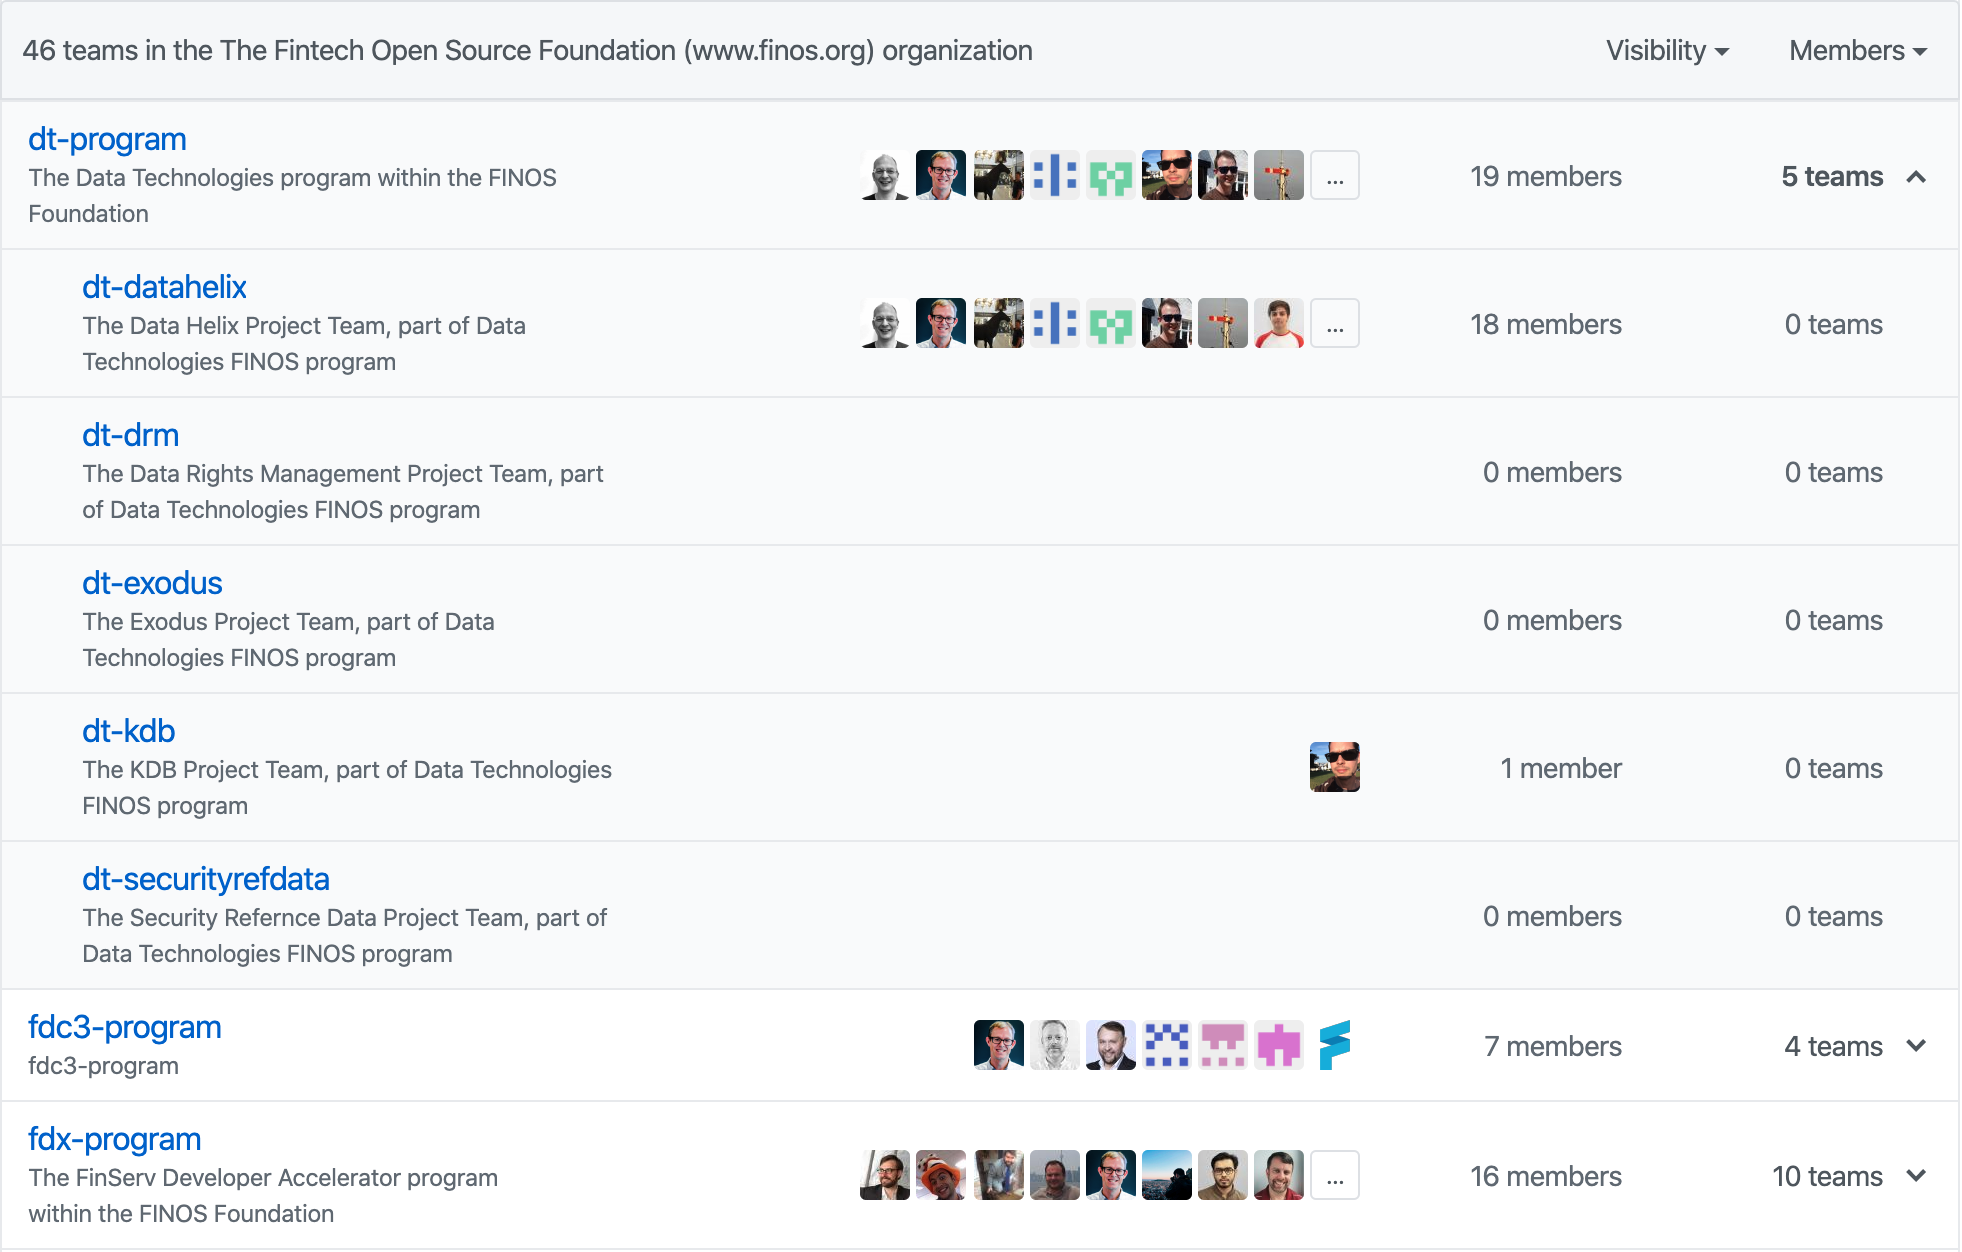Show more members of dt-program via ellipsis
The height and width of the screenshot is (1252, 1962).
coord(1334,176)
